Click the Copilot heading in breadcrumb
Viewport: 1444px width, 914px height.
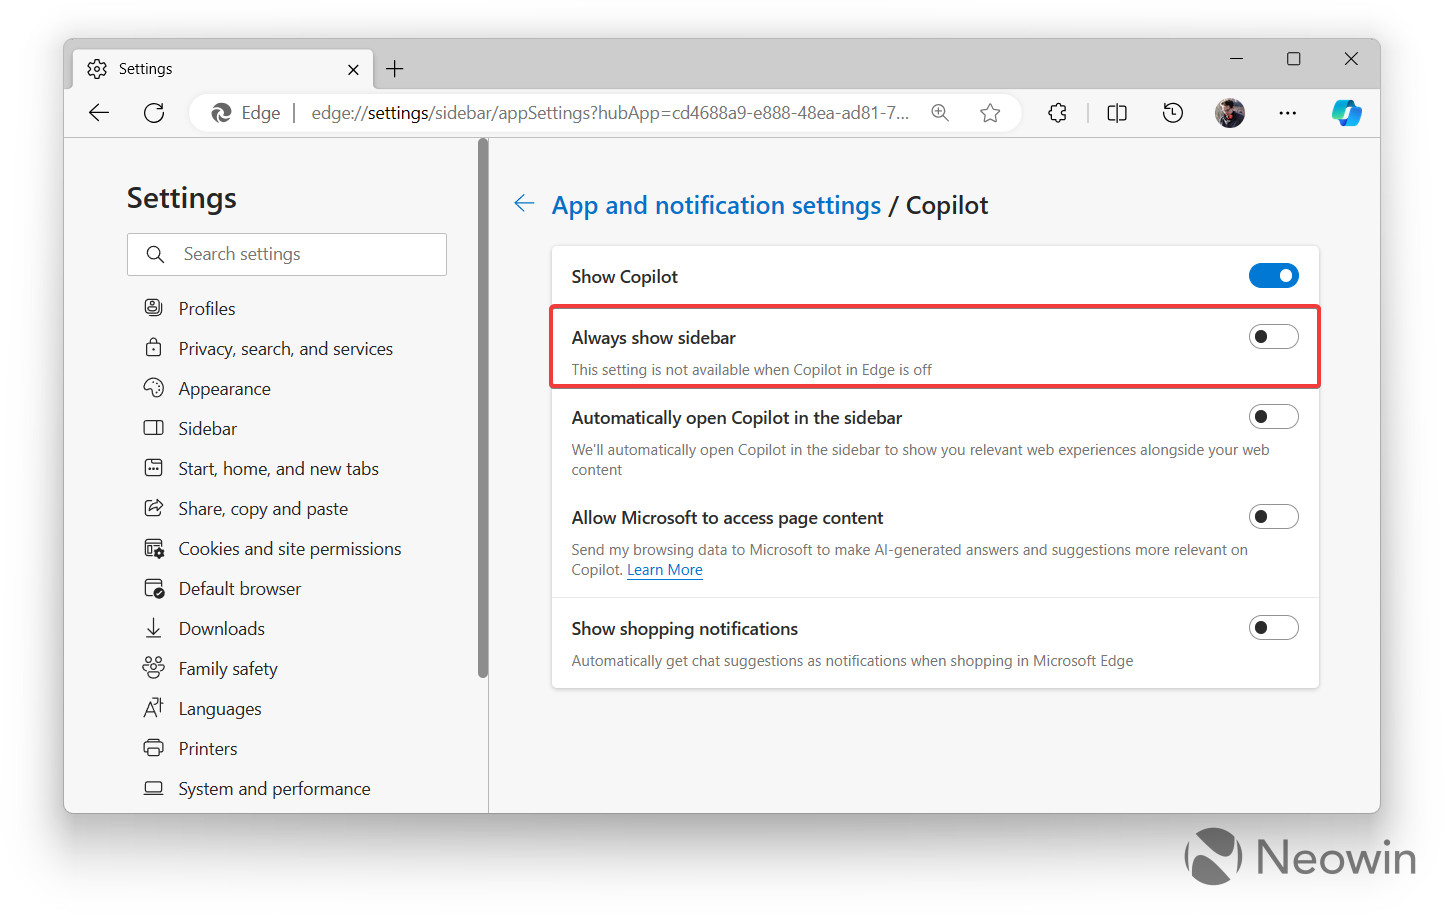[x=947, y=205]
